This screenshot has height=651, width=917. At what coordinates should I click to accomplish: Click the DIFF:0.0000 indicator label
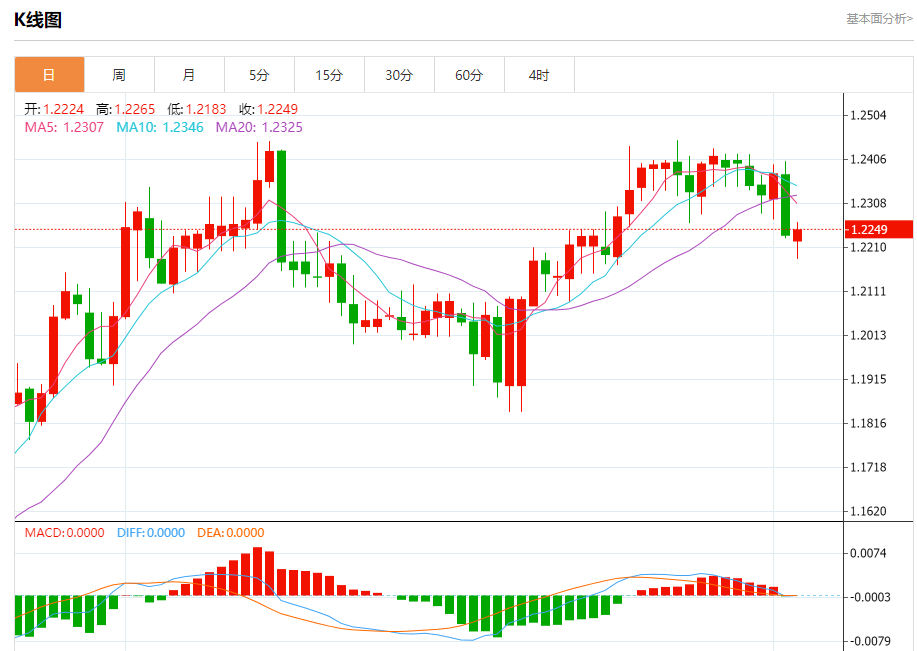(151, 533)
